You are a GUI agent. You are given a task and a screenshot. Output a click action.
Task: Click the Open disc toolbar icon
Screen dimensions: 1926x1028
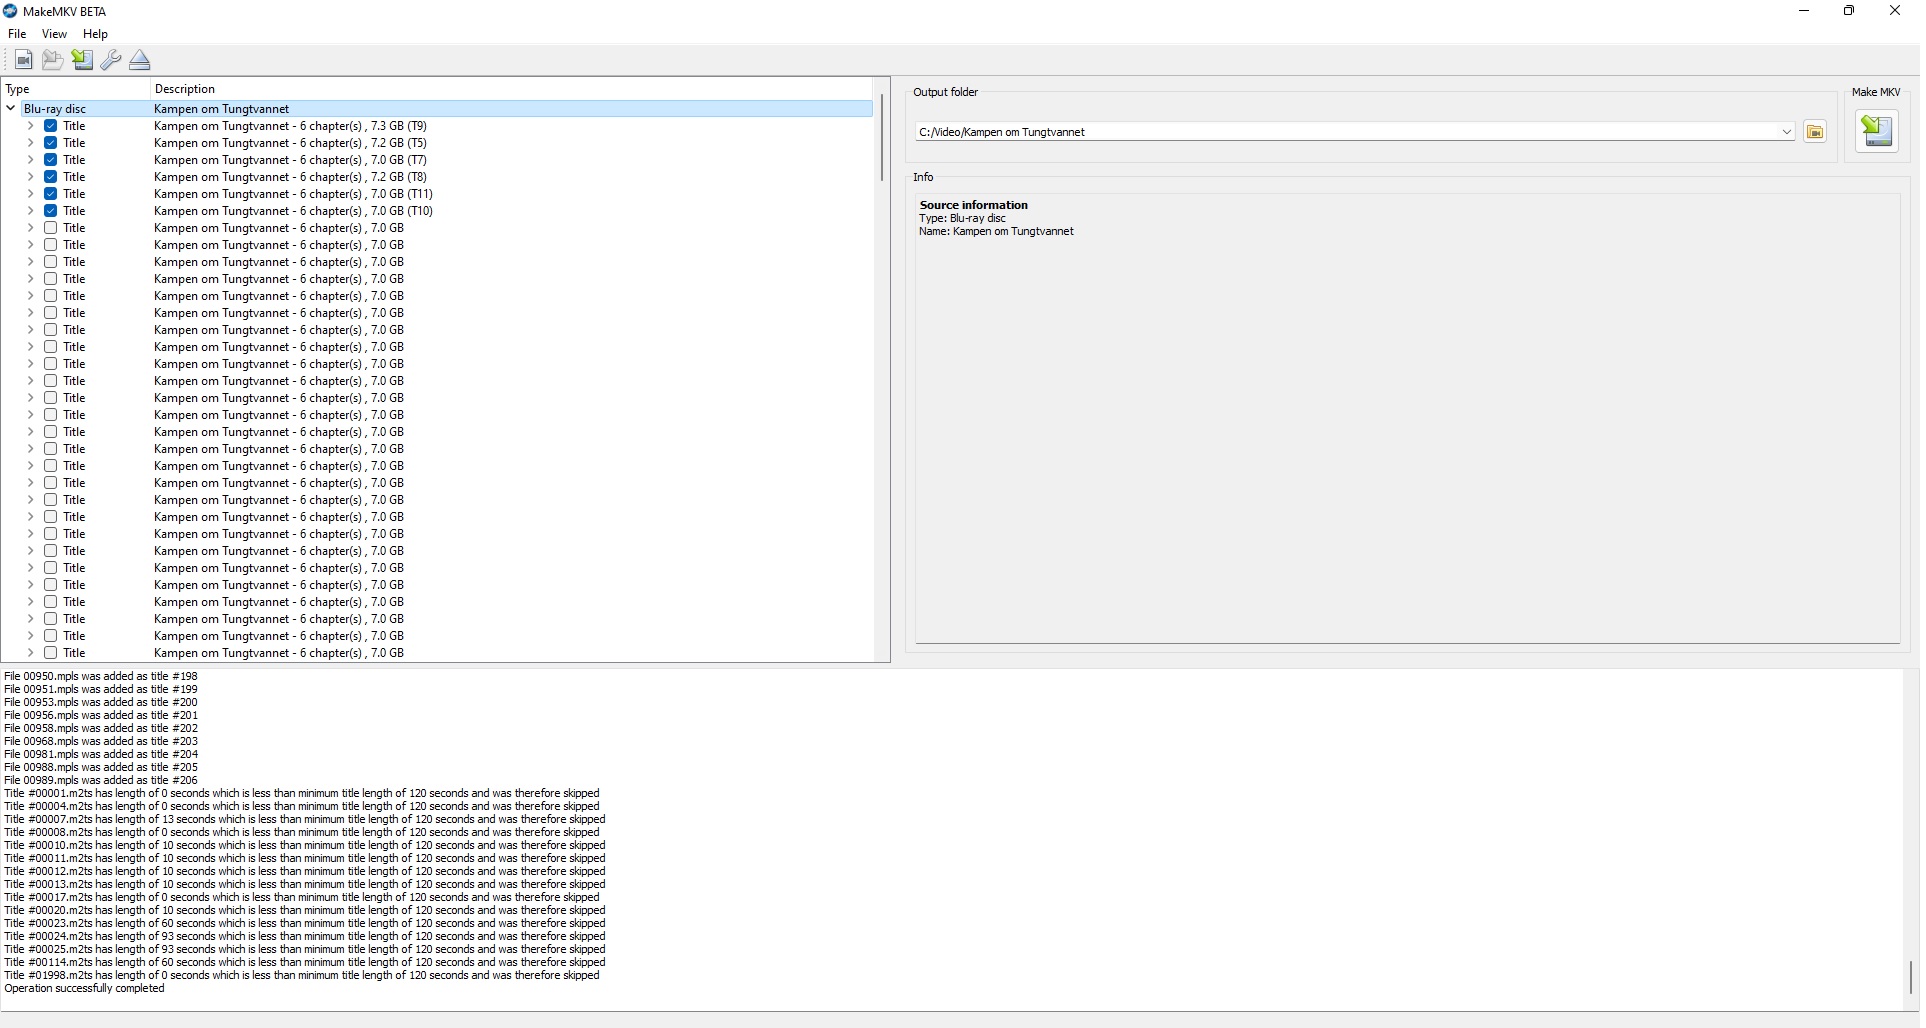click(24, 60)
